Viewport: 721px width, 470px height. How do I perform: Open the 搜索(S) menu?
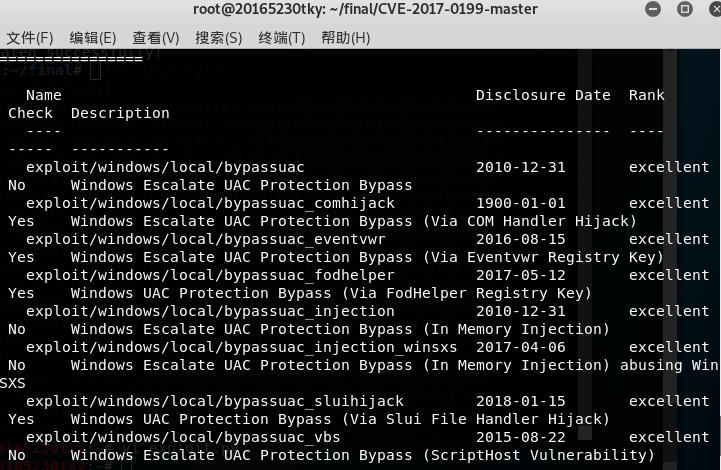click(218, 38)
